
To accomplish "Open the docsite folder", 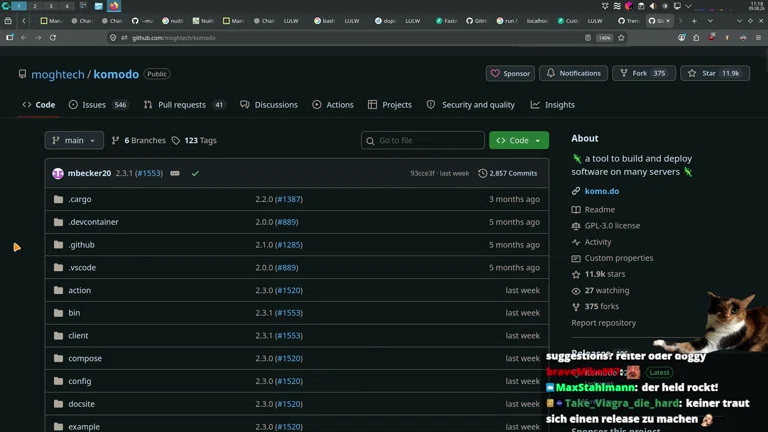I will [x=81, y=404].
